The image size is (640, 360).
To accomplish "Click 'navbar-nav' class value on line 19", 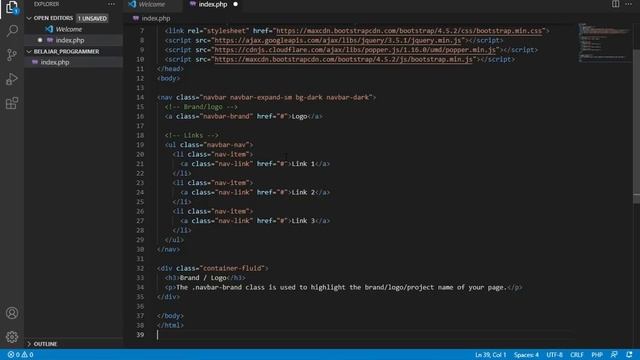I will click(x=226, y=145).
